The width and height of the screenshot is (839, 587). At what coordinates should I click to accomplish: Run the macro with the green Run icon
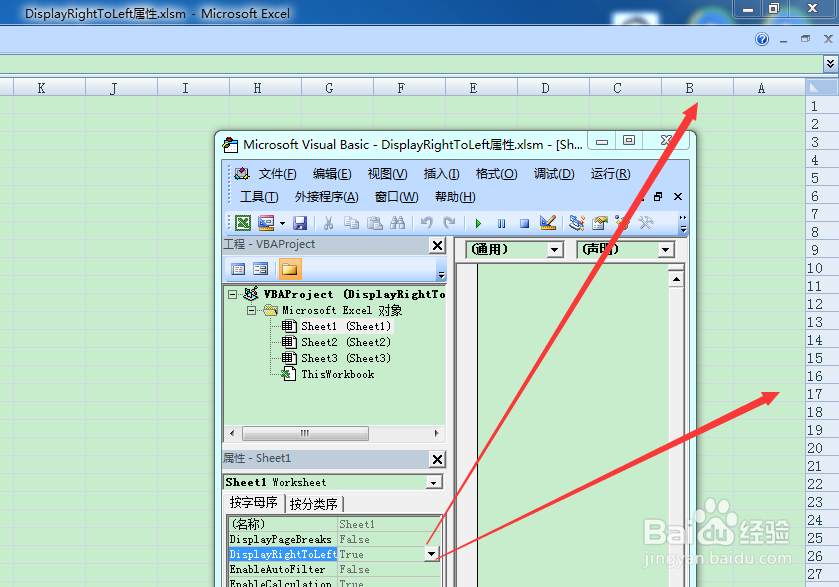478,222
